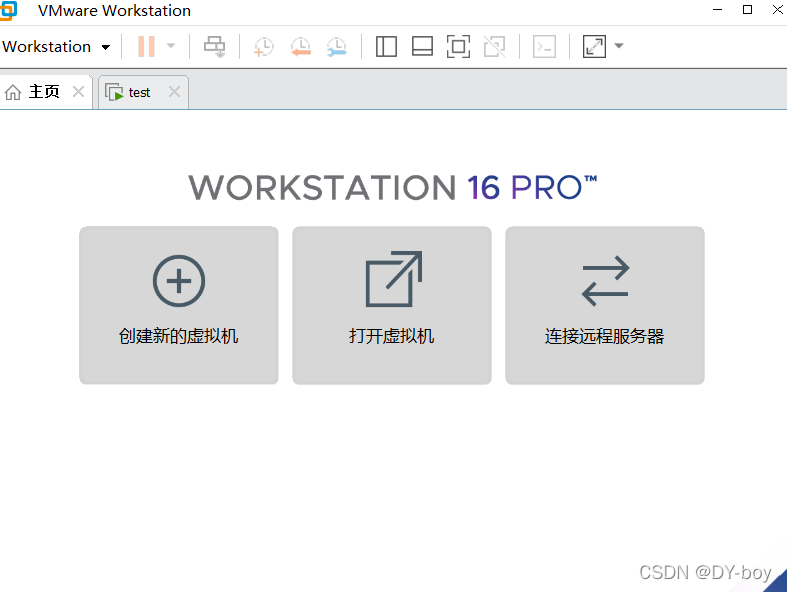787x592 pixels.
Task: Open the snapshot manager icon
Action: pos(337,47)
